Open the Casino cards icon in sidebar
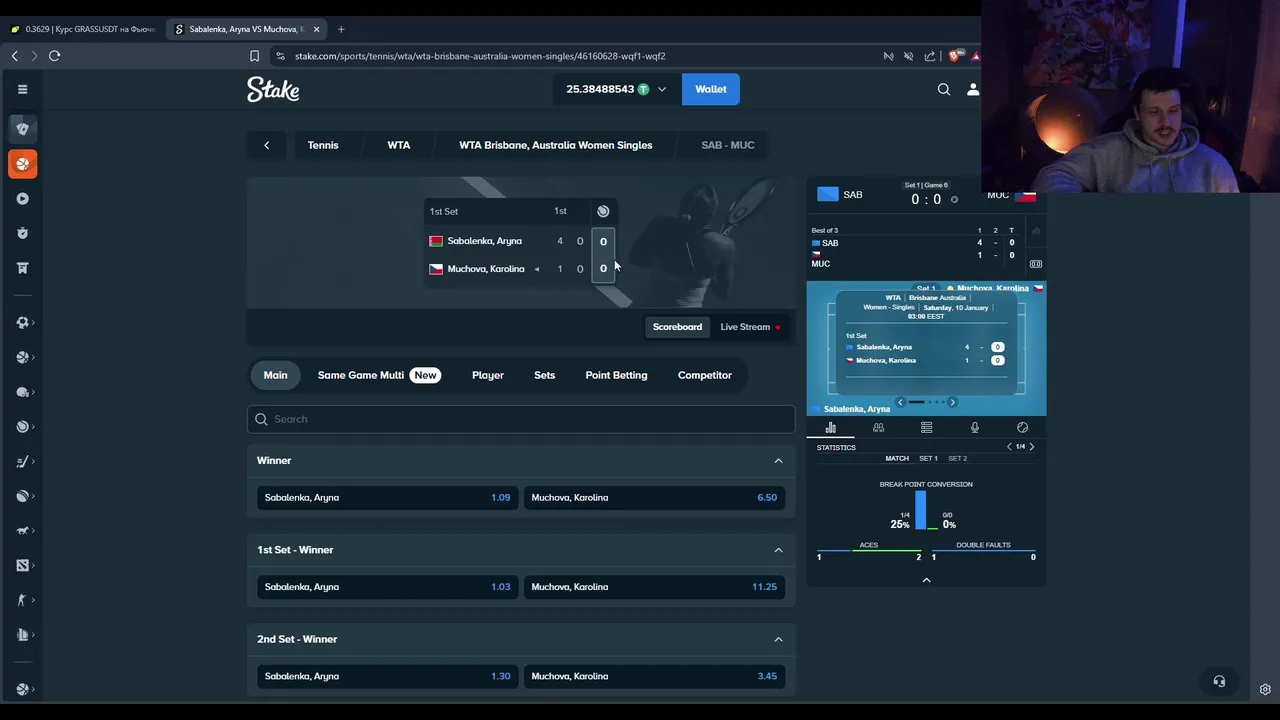 22,128
